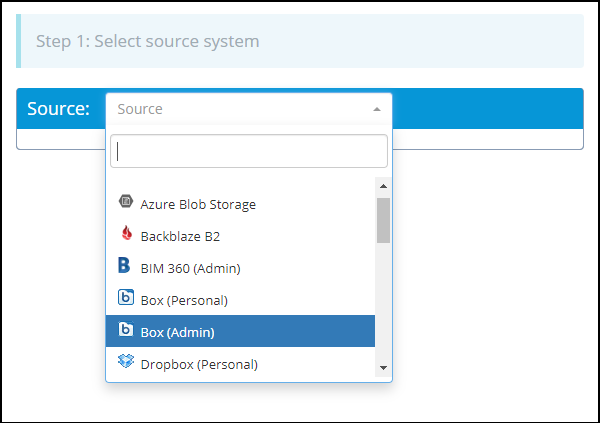Focus the source search text field
Image resolution: width=600 pixels, height=423 pixels.
[x=248, y=151]
